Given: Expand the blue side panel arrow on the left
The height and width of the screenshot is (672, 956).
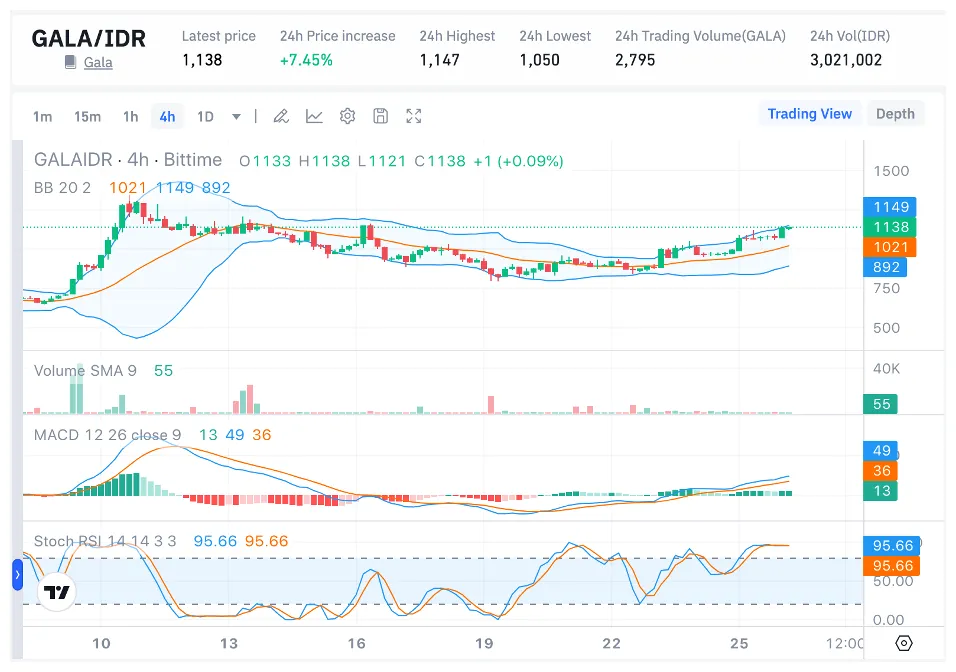Looking at the screenshot, I should coord(15,575).
